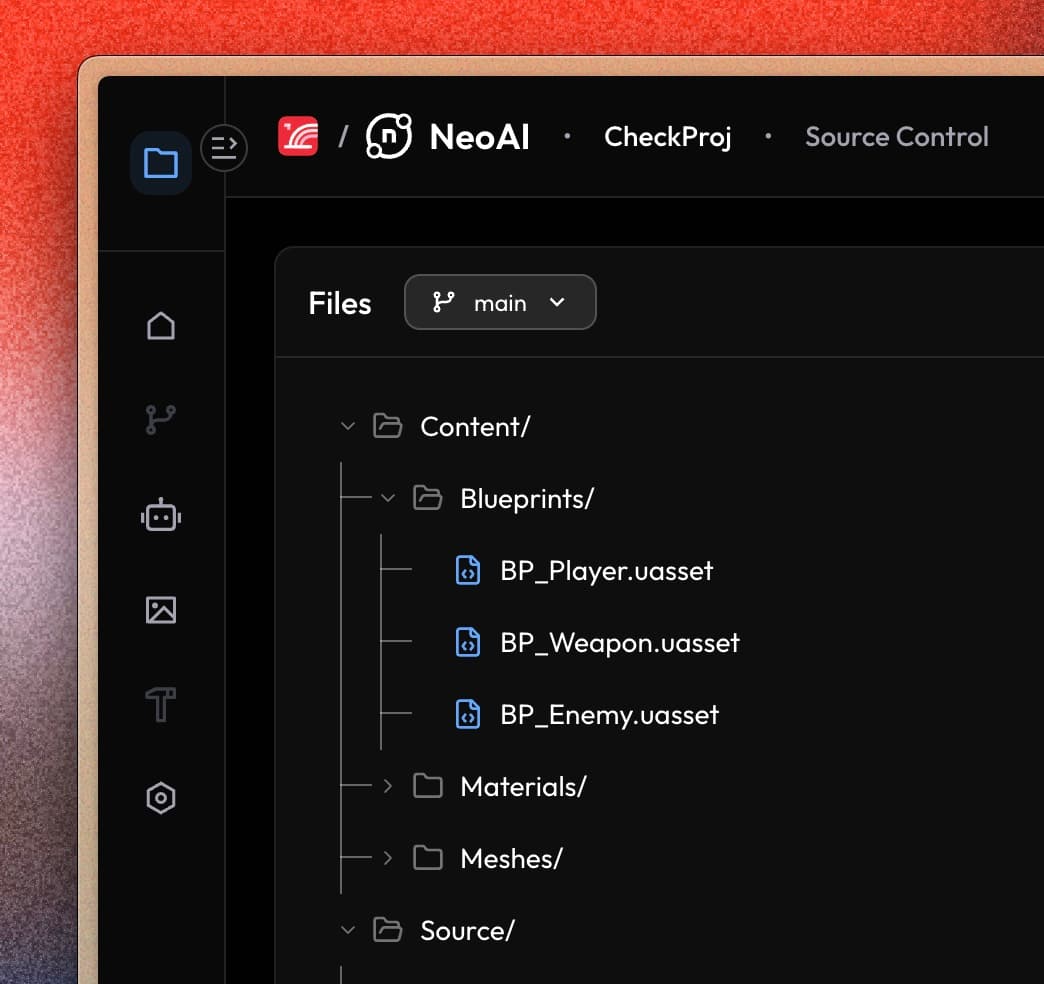1044x984 pixels.
Task: Click the NeoAI circular logo icon
Action: coord(388,137)
